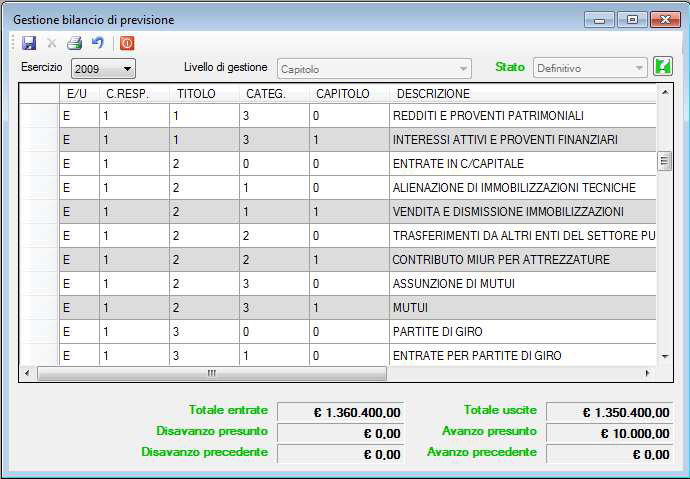Select VENDITA E DISMISSIONE IMMOBILIZZAZIONI cell
690x479 pixels.
click(x=523, y=212)
